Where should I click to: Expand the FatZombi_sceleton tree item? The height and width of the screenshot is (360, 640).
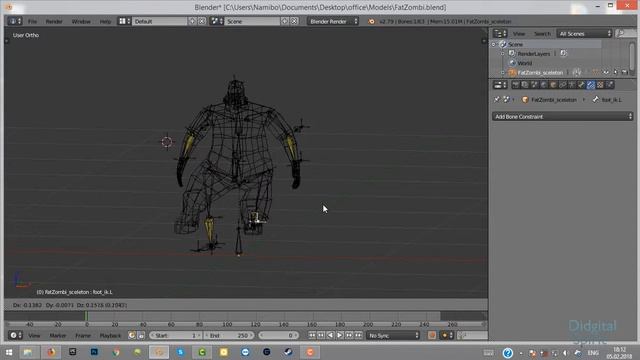point(503,73)
